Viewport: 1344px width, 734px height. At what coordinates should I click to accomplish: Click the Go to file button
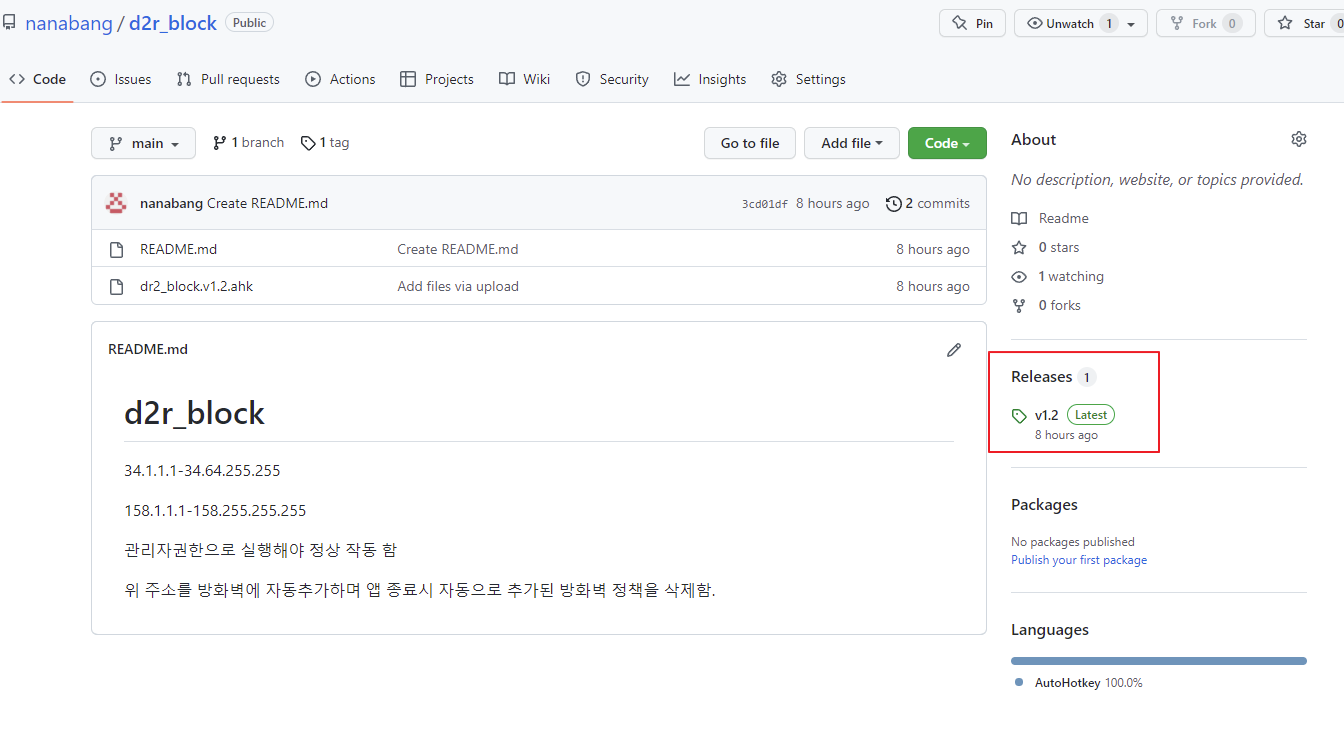tap(750, 143)
